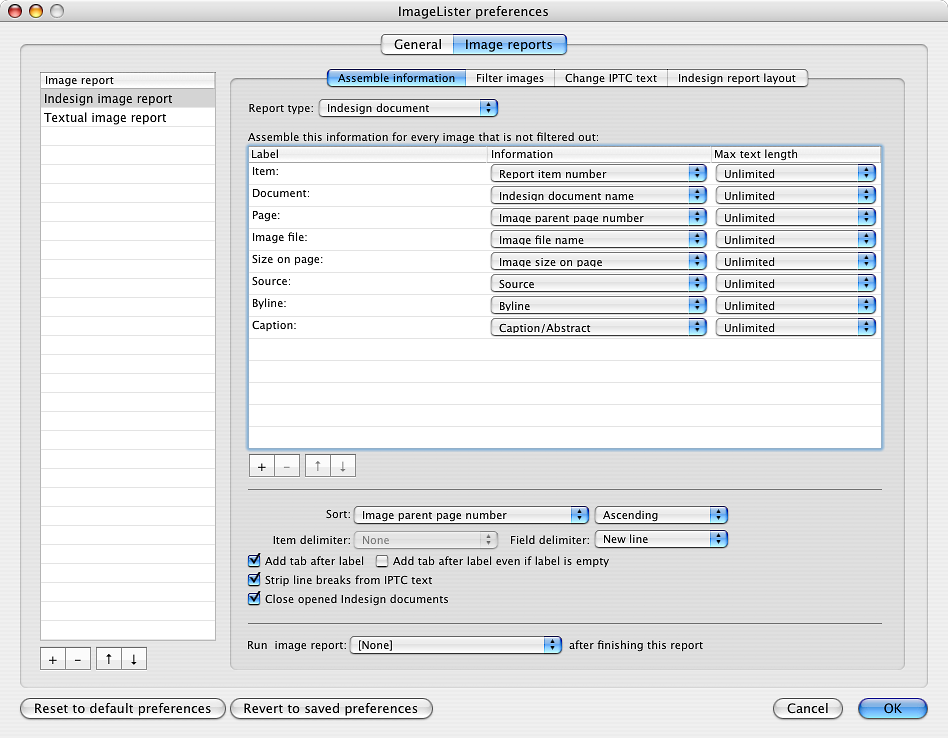Add a new image report with plus button
The width and height of the screenshot is (948, 738).
point(53,659)
